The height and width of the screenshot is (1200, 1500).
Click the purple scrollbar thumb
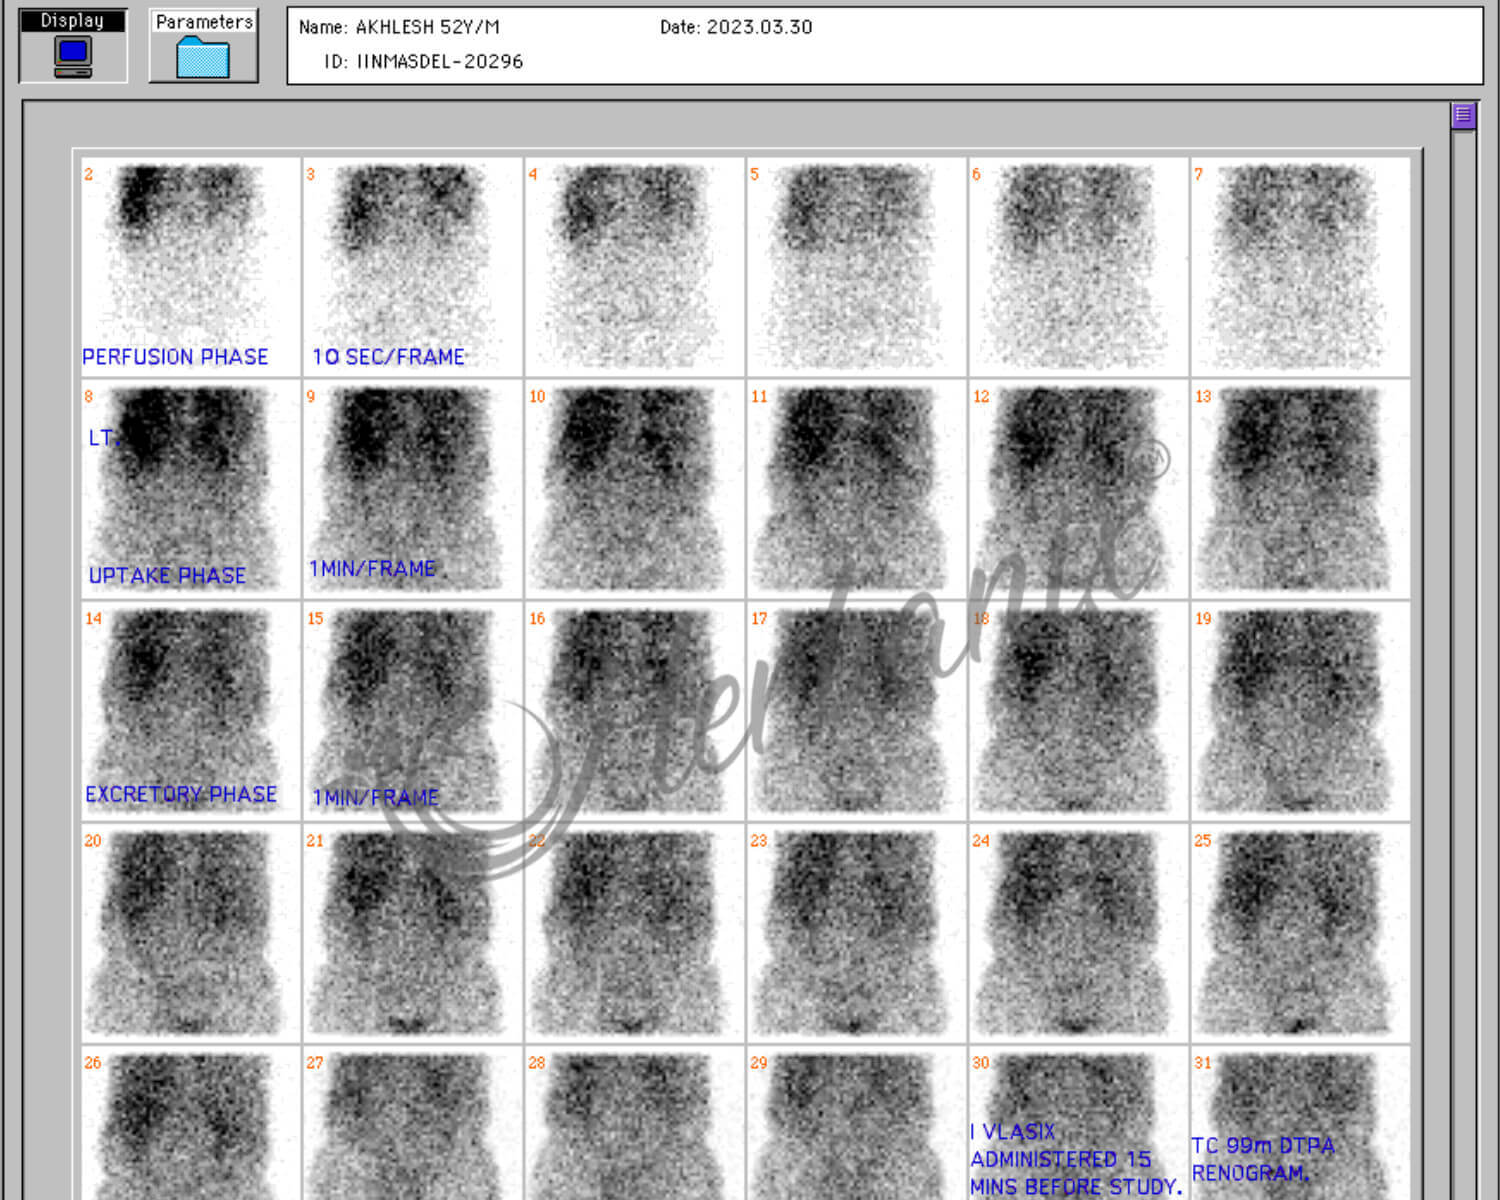(x=1463, y=116)
